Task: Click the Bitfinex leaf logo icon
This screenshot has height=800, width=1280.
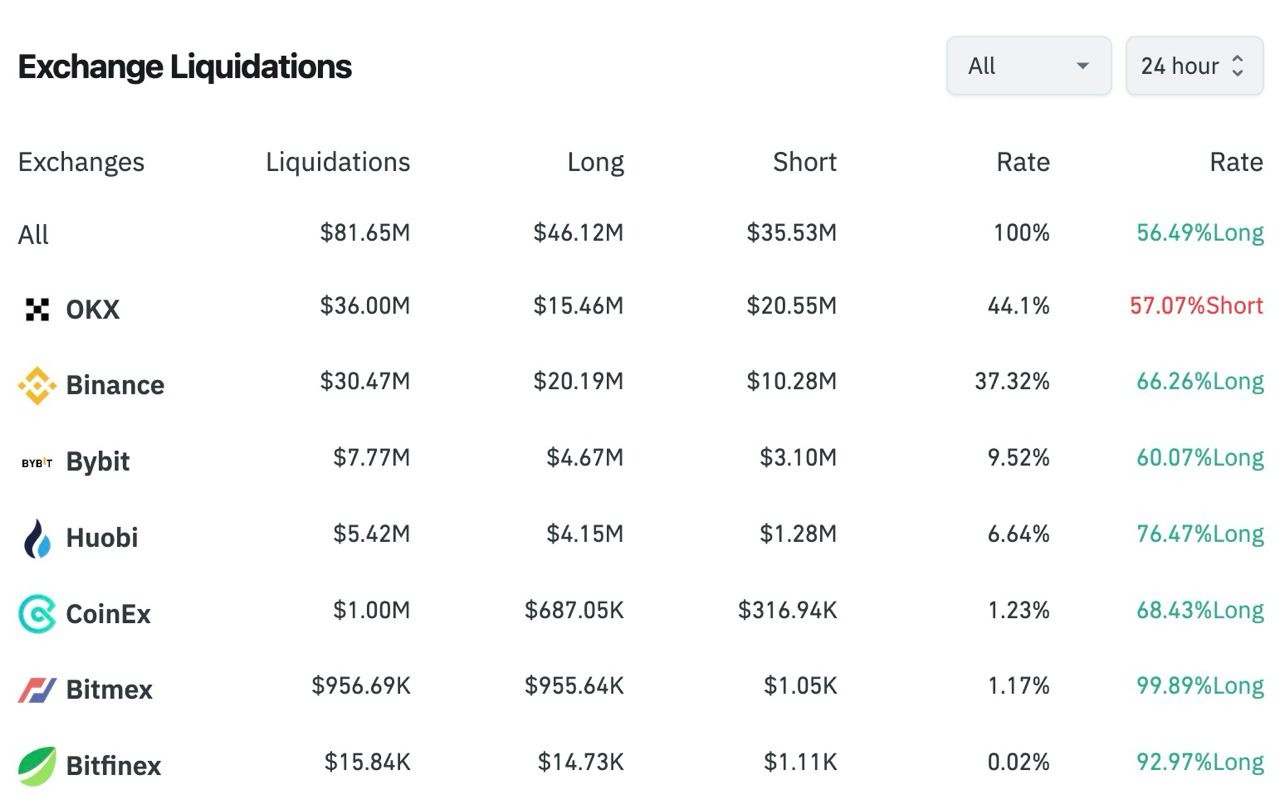Action: (x=37, y=766)
